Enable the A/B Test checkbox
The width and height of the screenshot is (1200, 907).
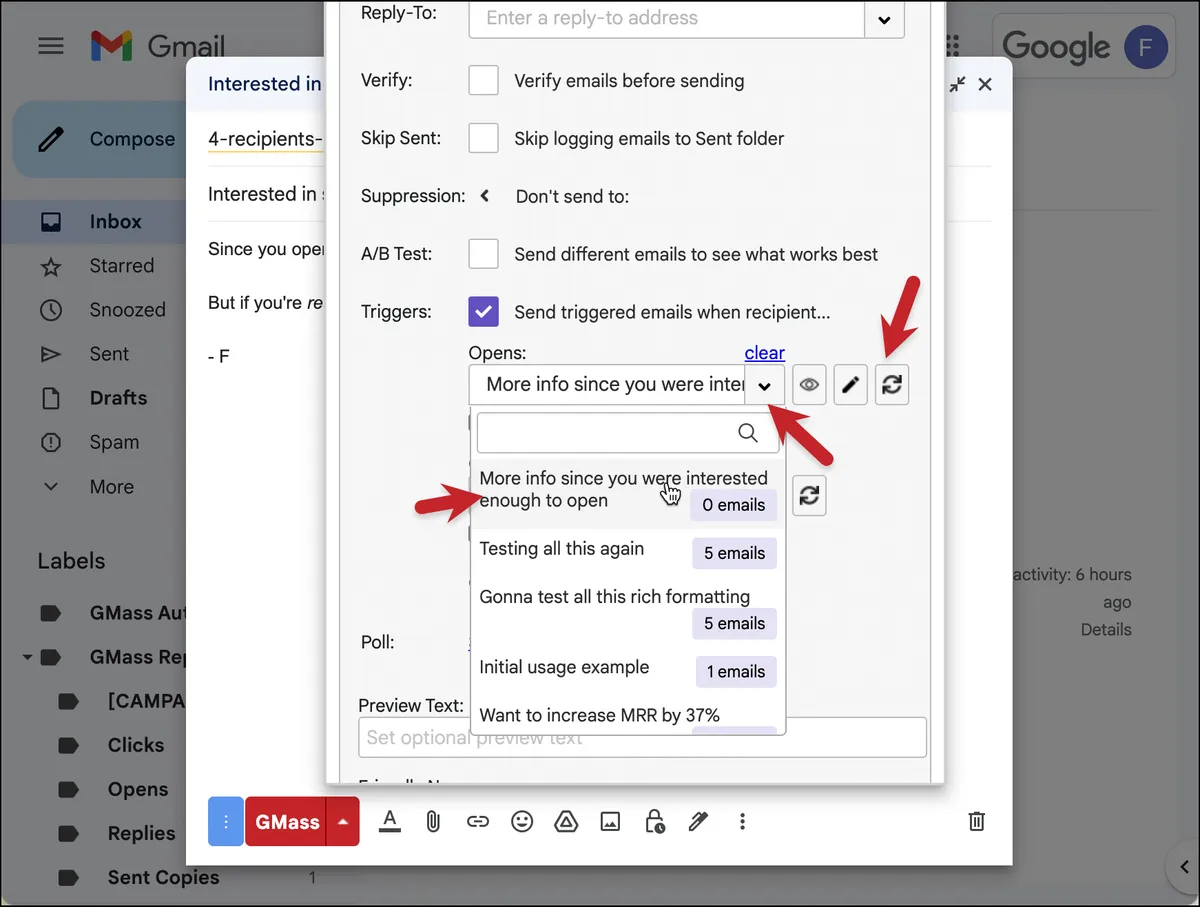click(x=484, y=254)
